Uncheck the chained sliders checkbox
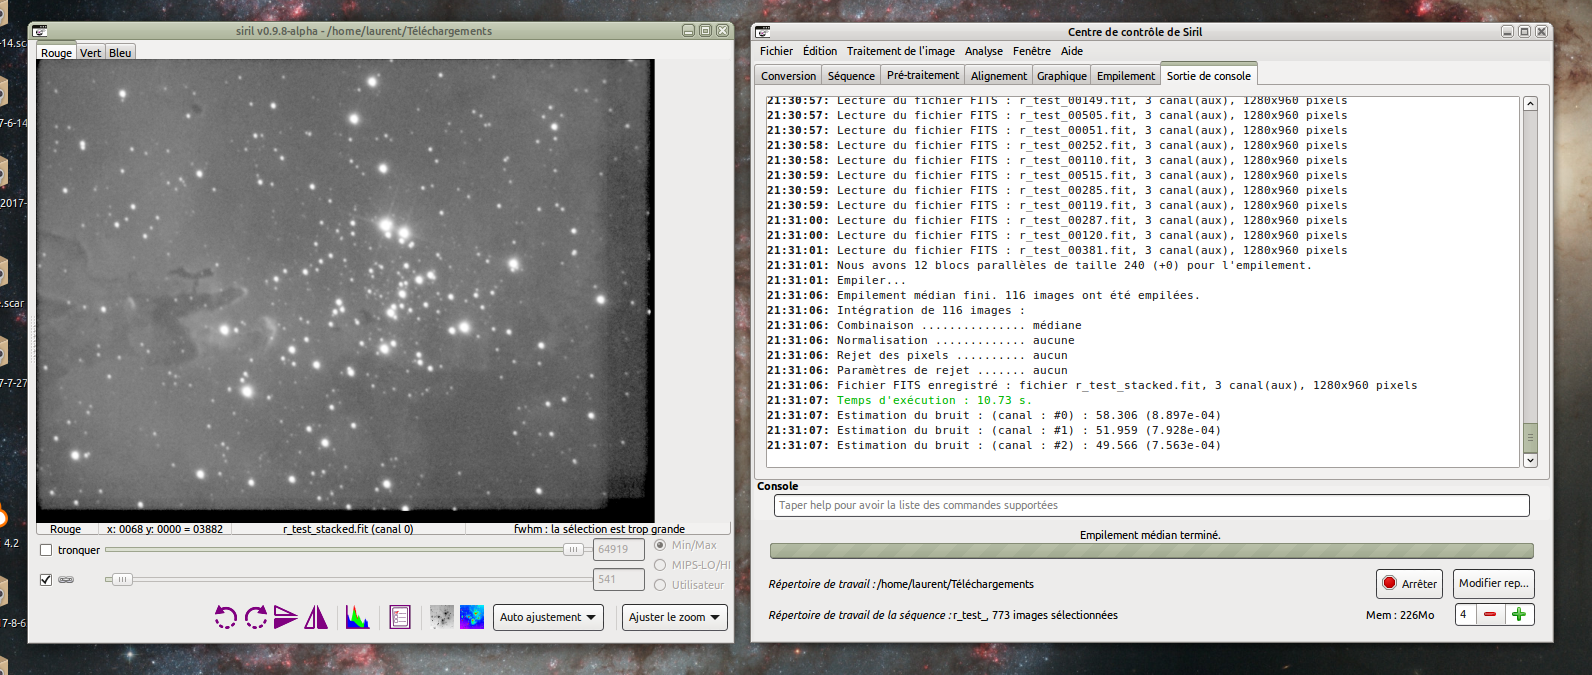 pos(46,579)
